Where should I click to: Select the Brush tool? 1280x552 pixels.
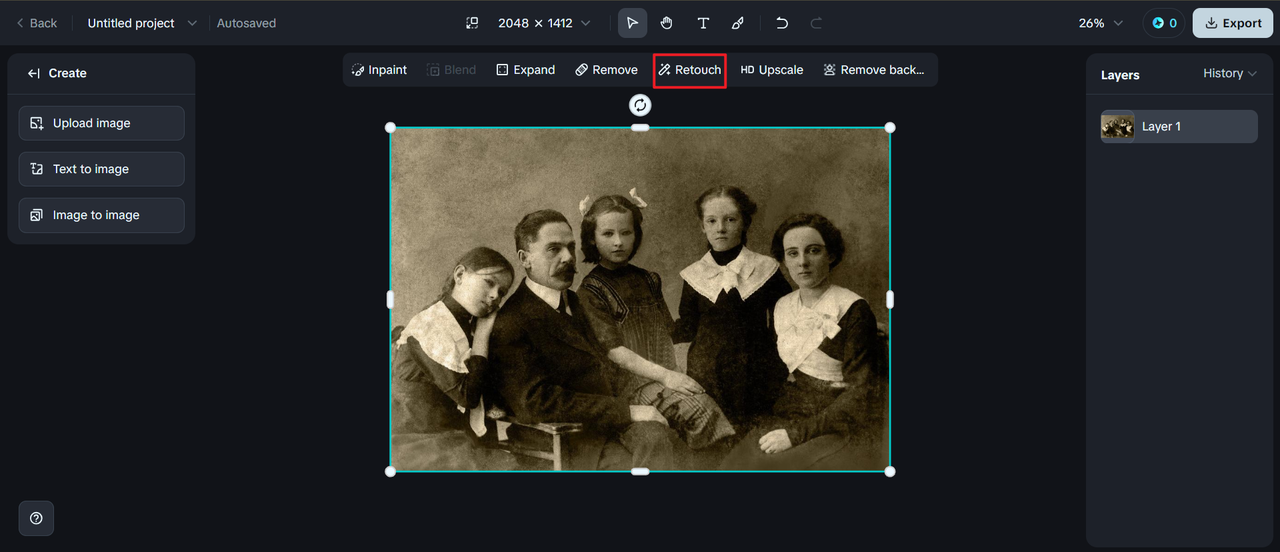point(738,23)
